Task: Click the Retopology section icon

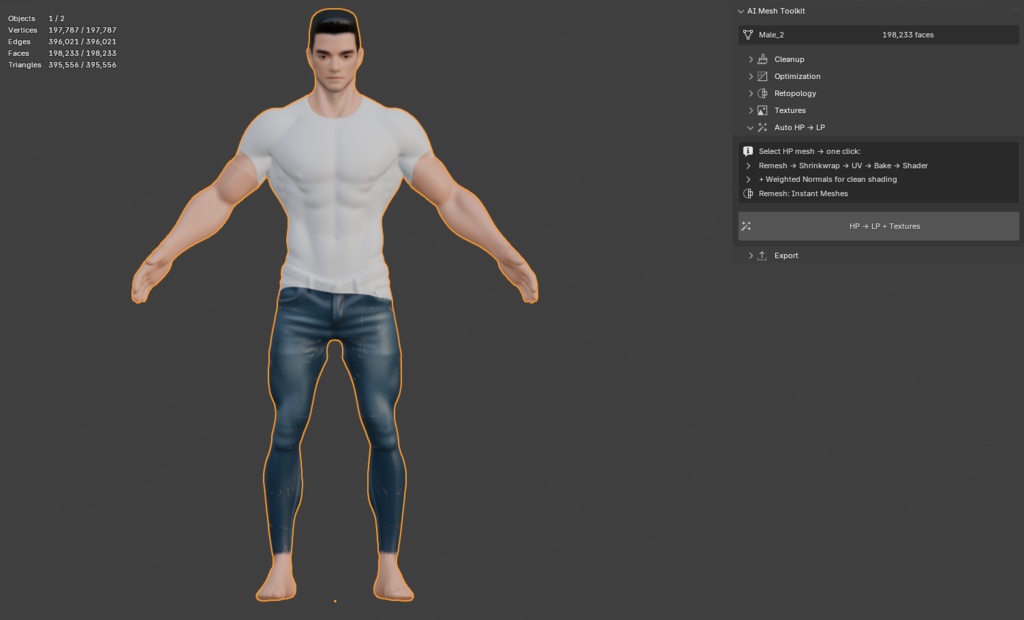Action: 762,93
